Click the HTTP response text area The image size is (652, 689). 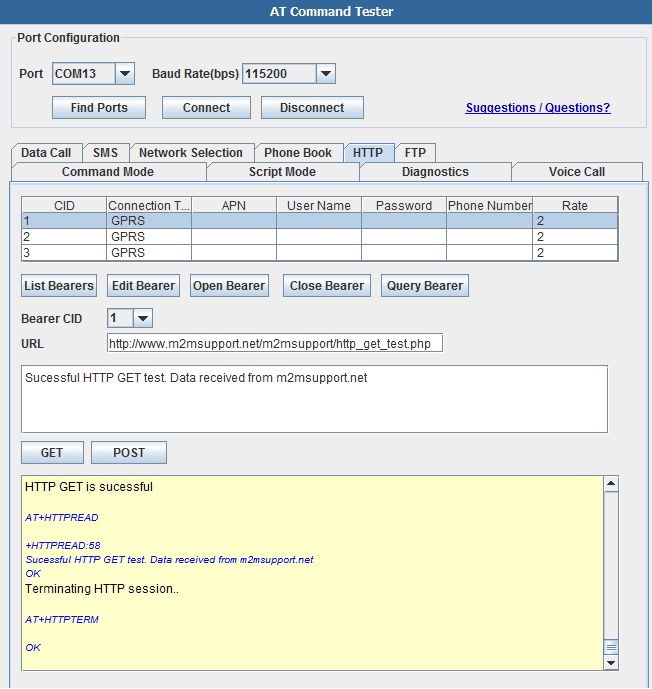coord(315,399)
